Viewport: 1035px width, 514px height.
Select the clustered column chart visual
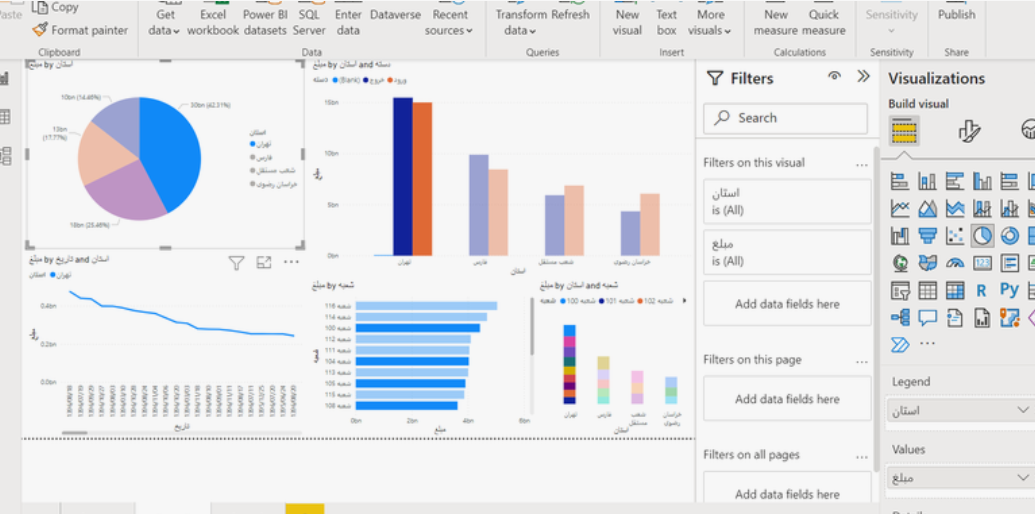click(982, 181)
